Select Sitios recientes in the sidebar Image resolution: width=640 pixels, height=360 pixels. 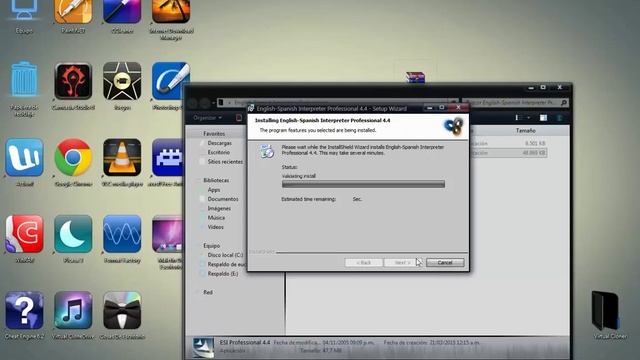225,162
